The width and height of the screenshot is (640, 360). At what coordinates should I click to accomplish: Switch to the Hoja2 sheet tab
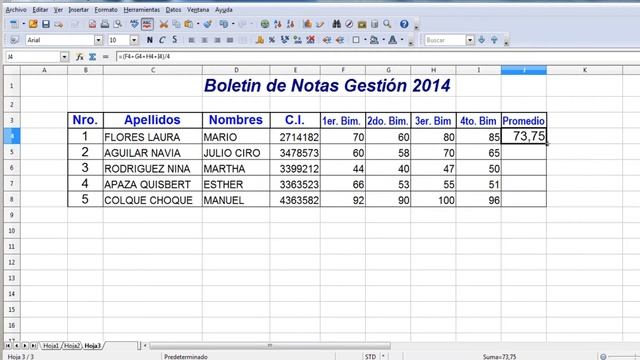[72, 346]
